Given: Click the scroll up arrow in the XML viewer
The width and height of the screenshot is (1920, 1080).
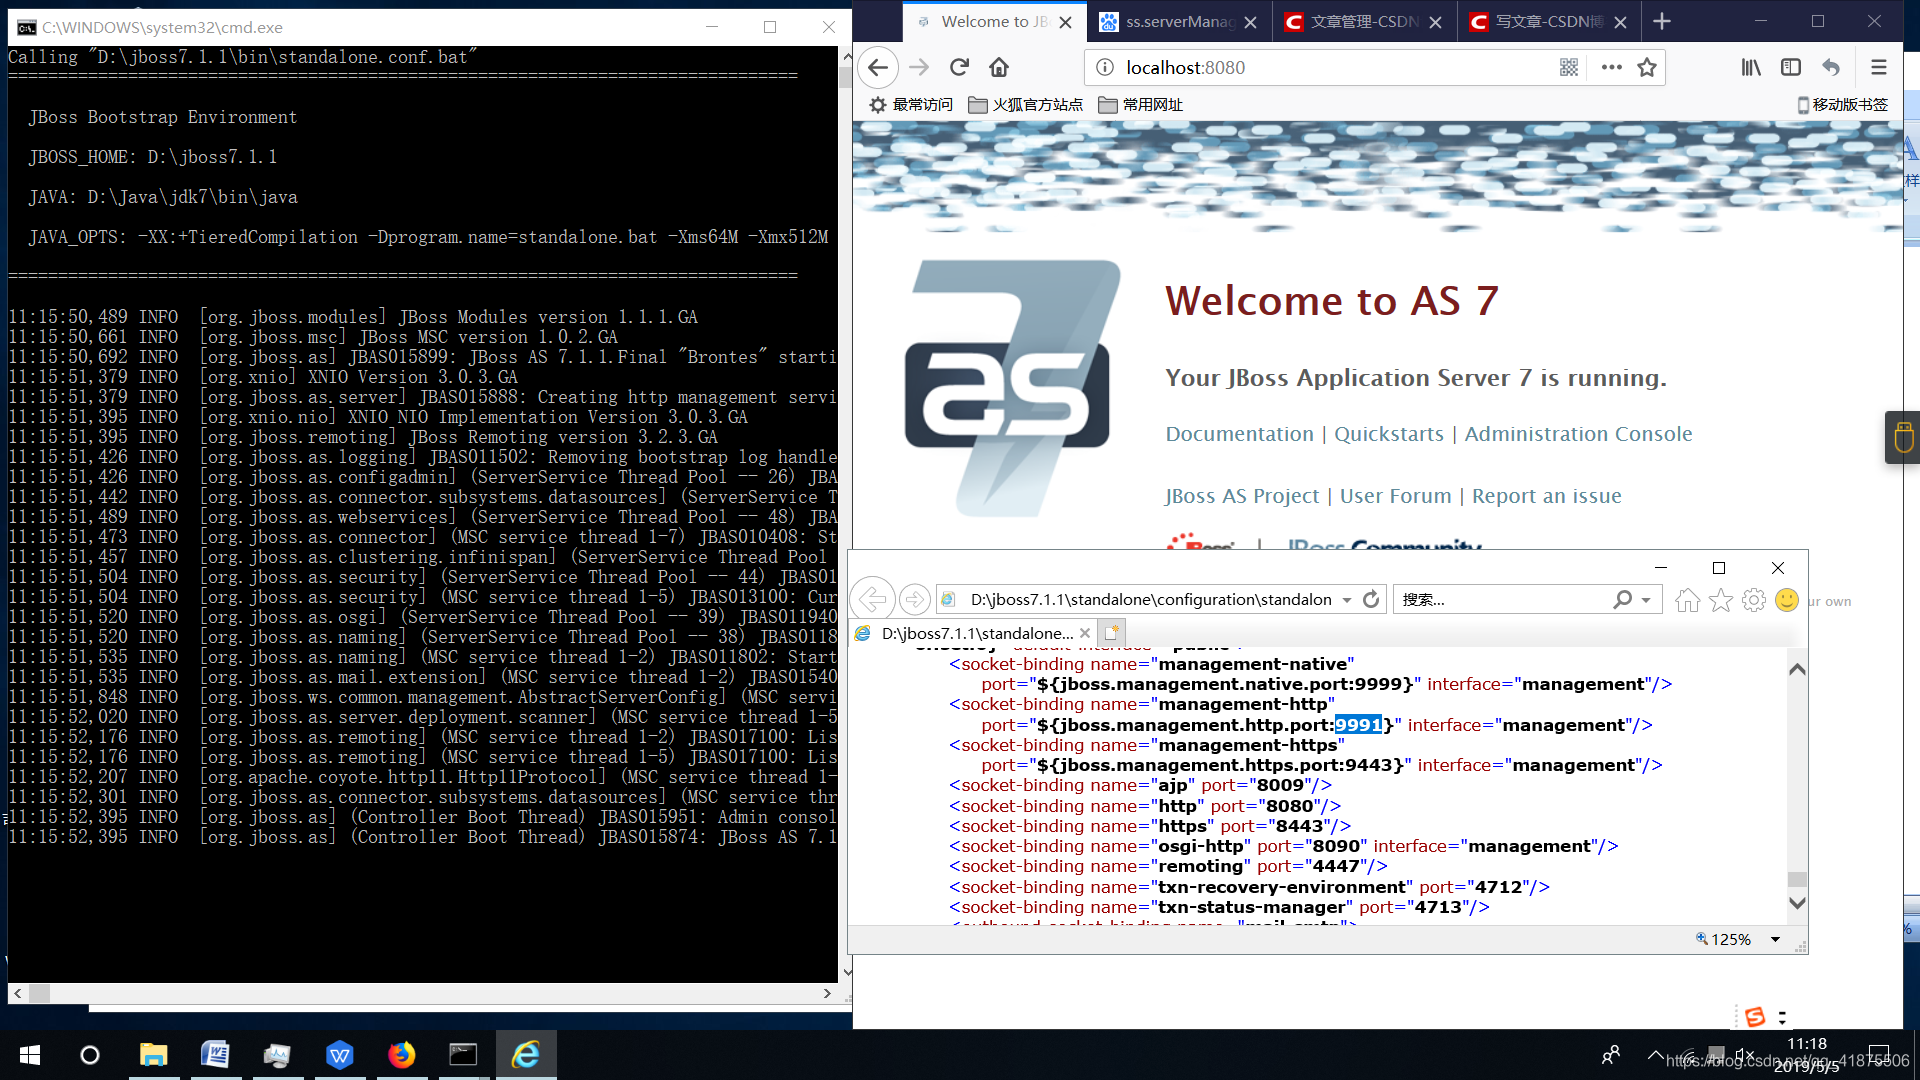Looking at the screenshot, I should point(1796,669).
